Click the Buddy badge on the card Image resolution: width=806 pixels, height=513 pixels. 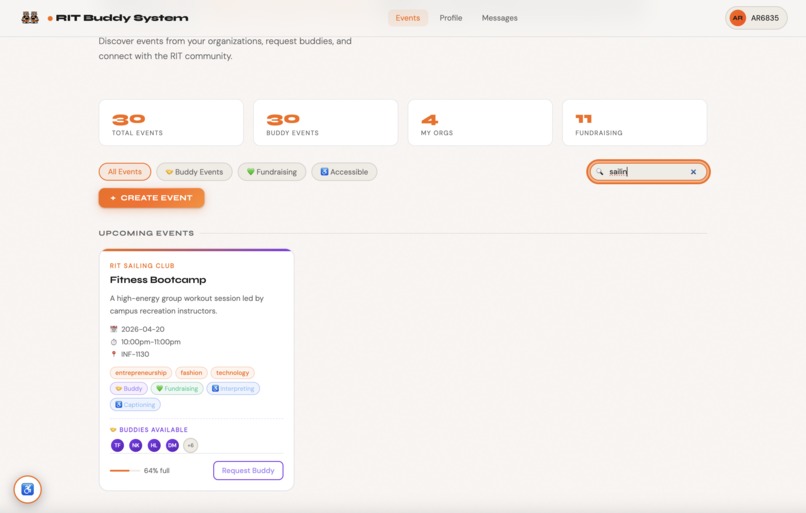tap(129, 389)
